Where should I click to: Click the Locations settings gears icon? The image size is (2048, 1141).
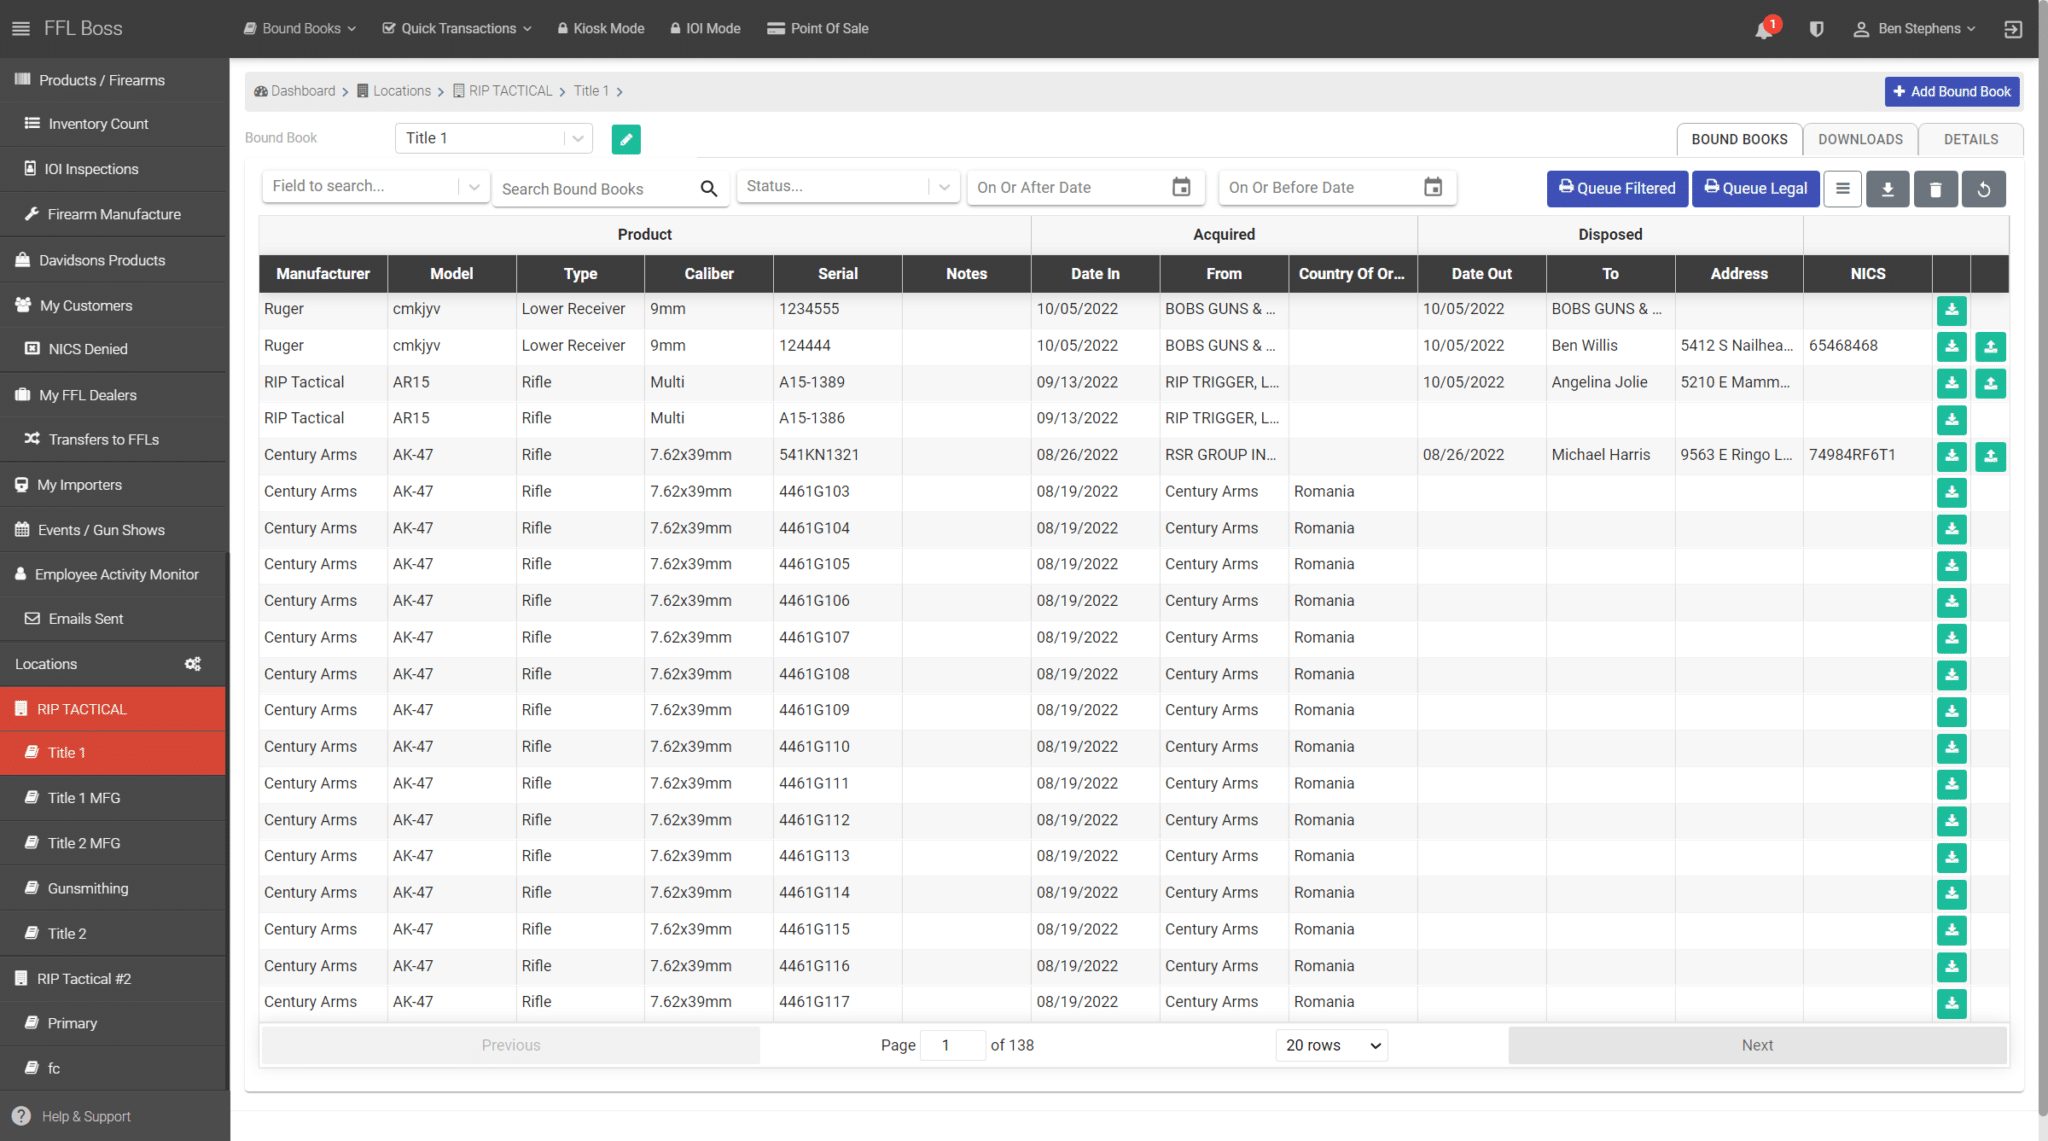point(193,664)
